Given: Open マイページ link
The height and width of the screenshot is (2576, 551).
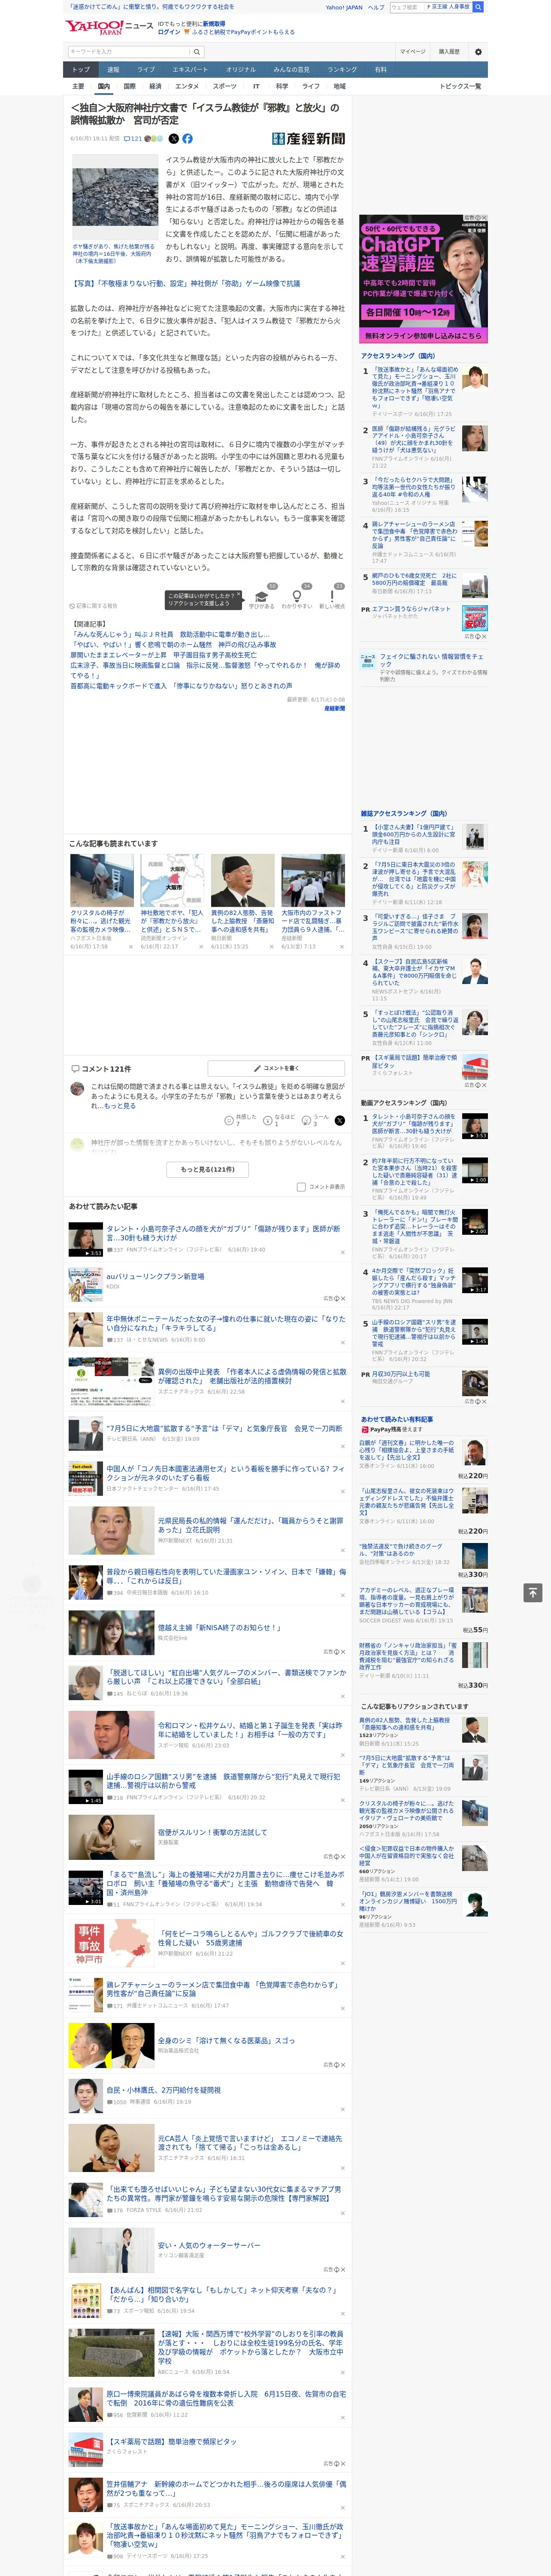Looking at the screenshot, I should point(413,52).
